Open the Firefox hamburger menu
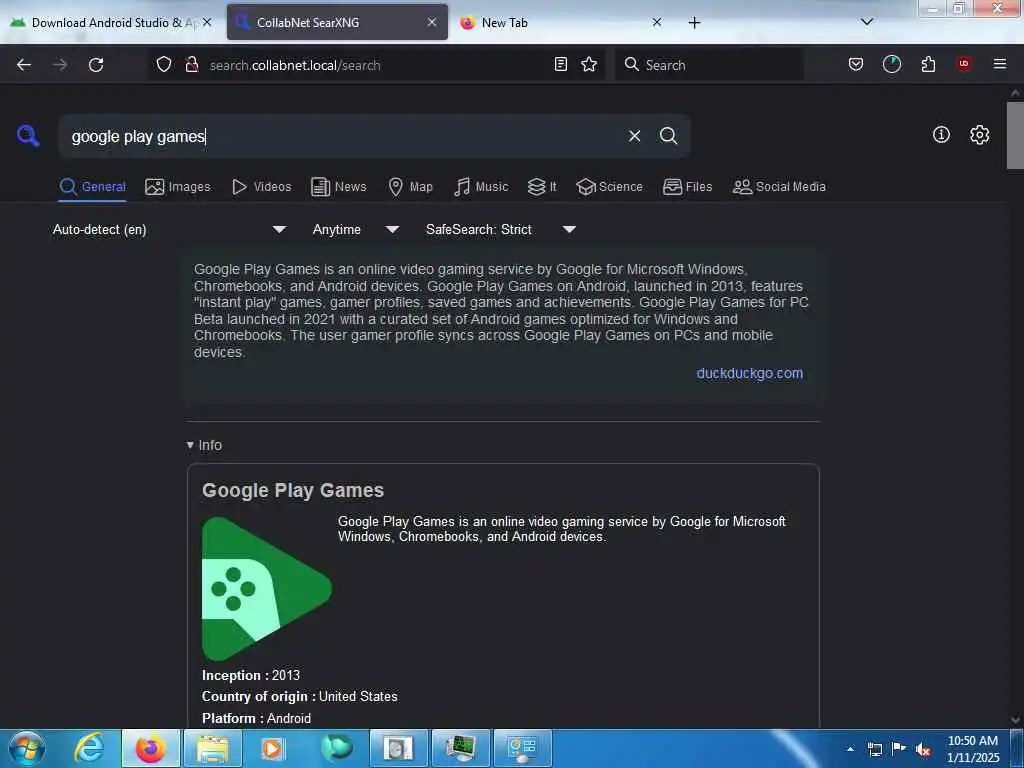The height and width of the screenshot is (768, 1024). pyautogui.click(x=999, y=64)
